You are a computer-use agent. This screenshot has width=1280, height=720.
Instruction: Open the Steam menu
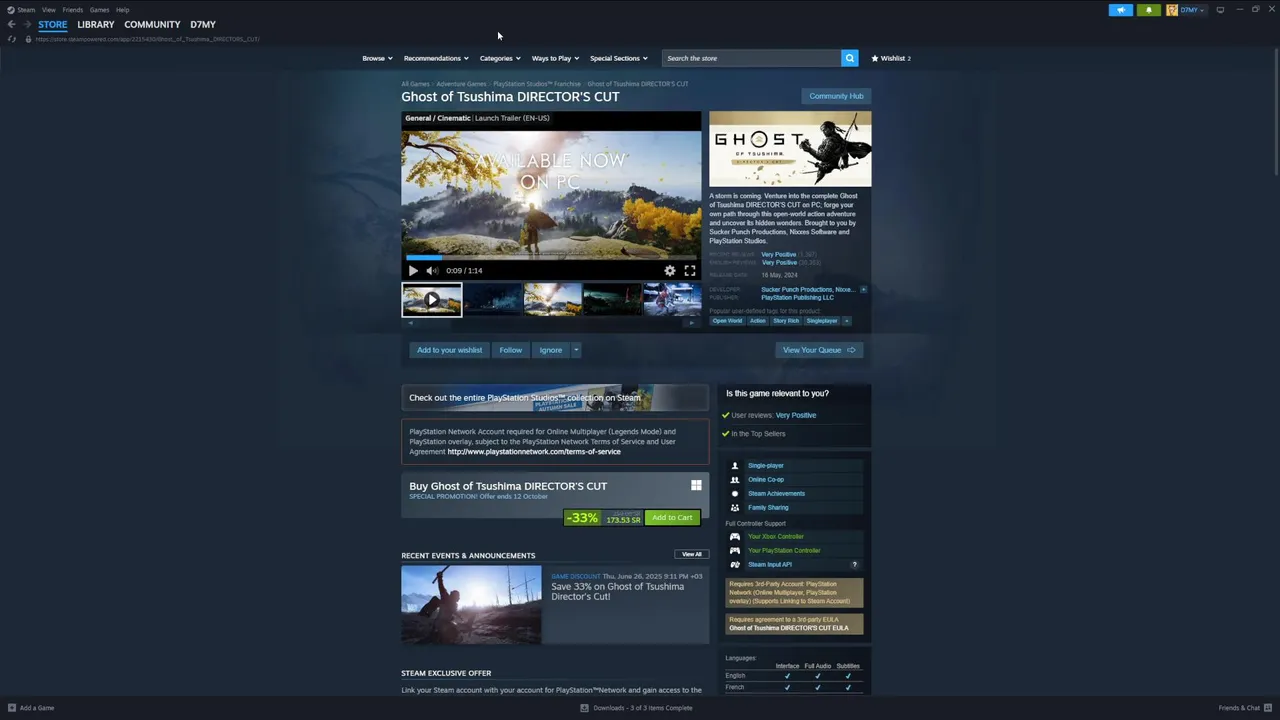(26, 10)
